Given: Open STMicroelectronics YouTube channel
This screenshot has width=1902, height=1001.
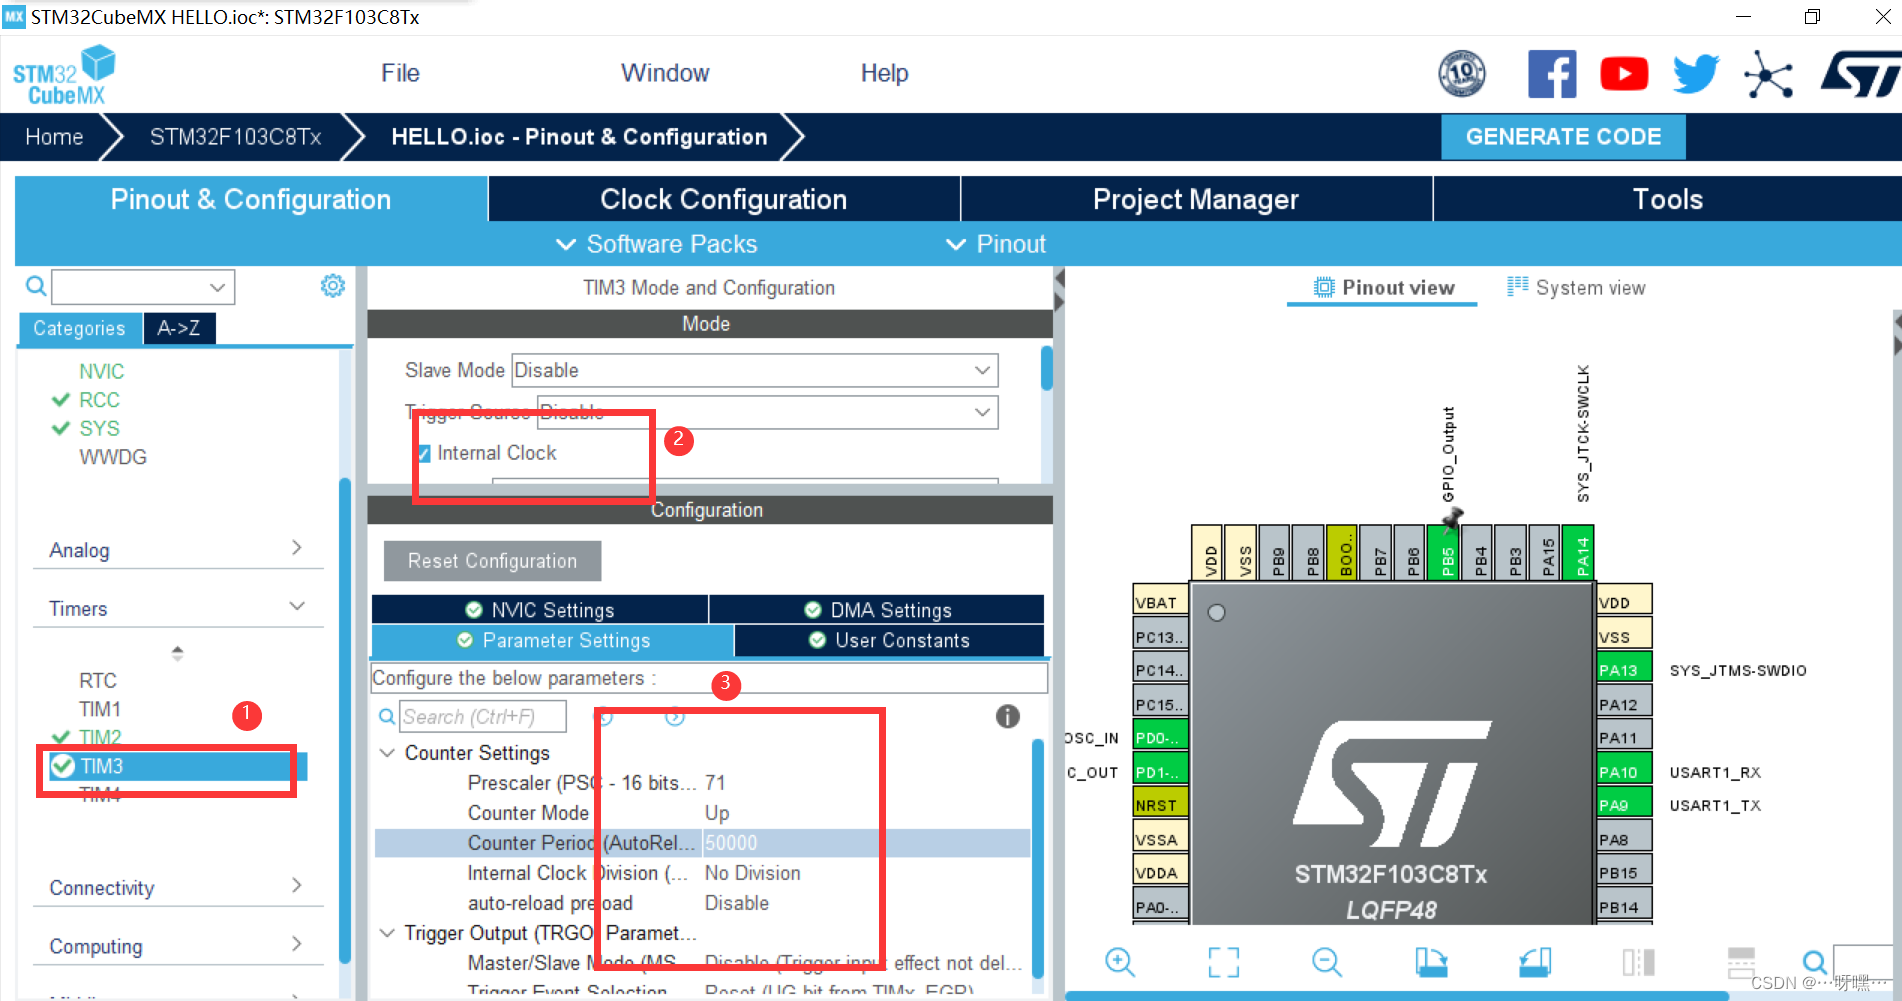Looking at the screenshot, I should [1623, 73].
